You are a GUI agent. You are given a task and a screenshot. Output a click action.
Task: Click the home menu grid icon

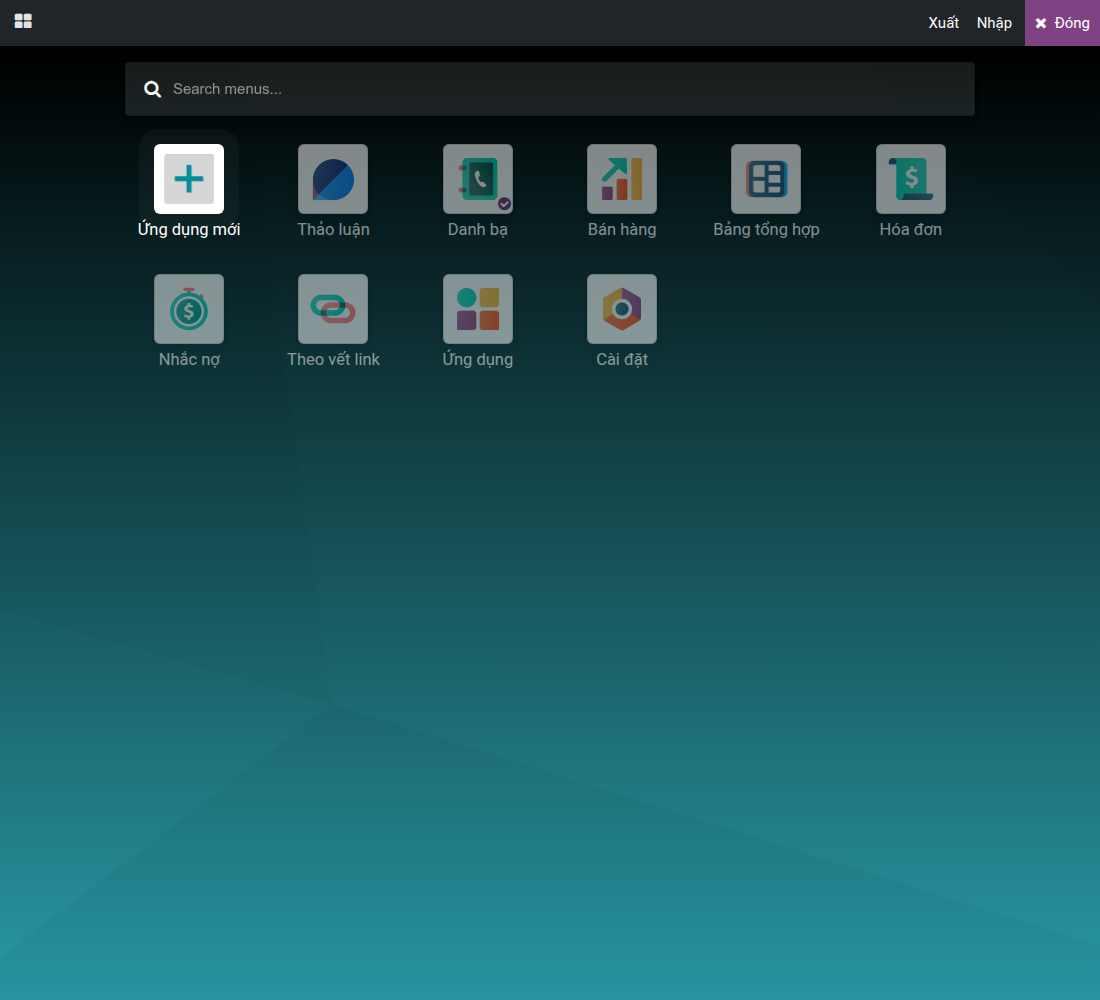click(x=23, y=21)
